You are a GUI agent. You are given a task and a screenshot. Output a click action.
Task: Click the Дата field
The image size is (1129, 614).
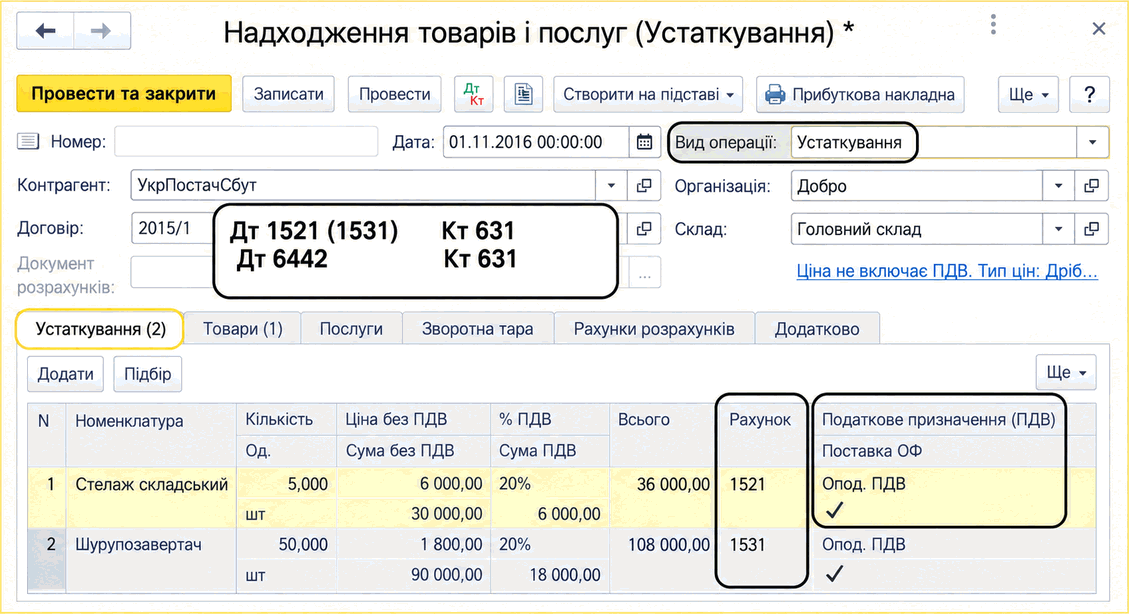(x=536, y=143)
